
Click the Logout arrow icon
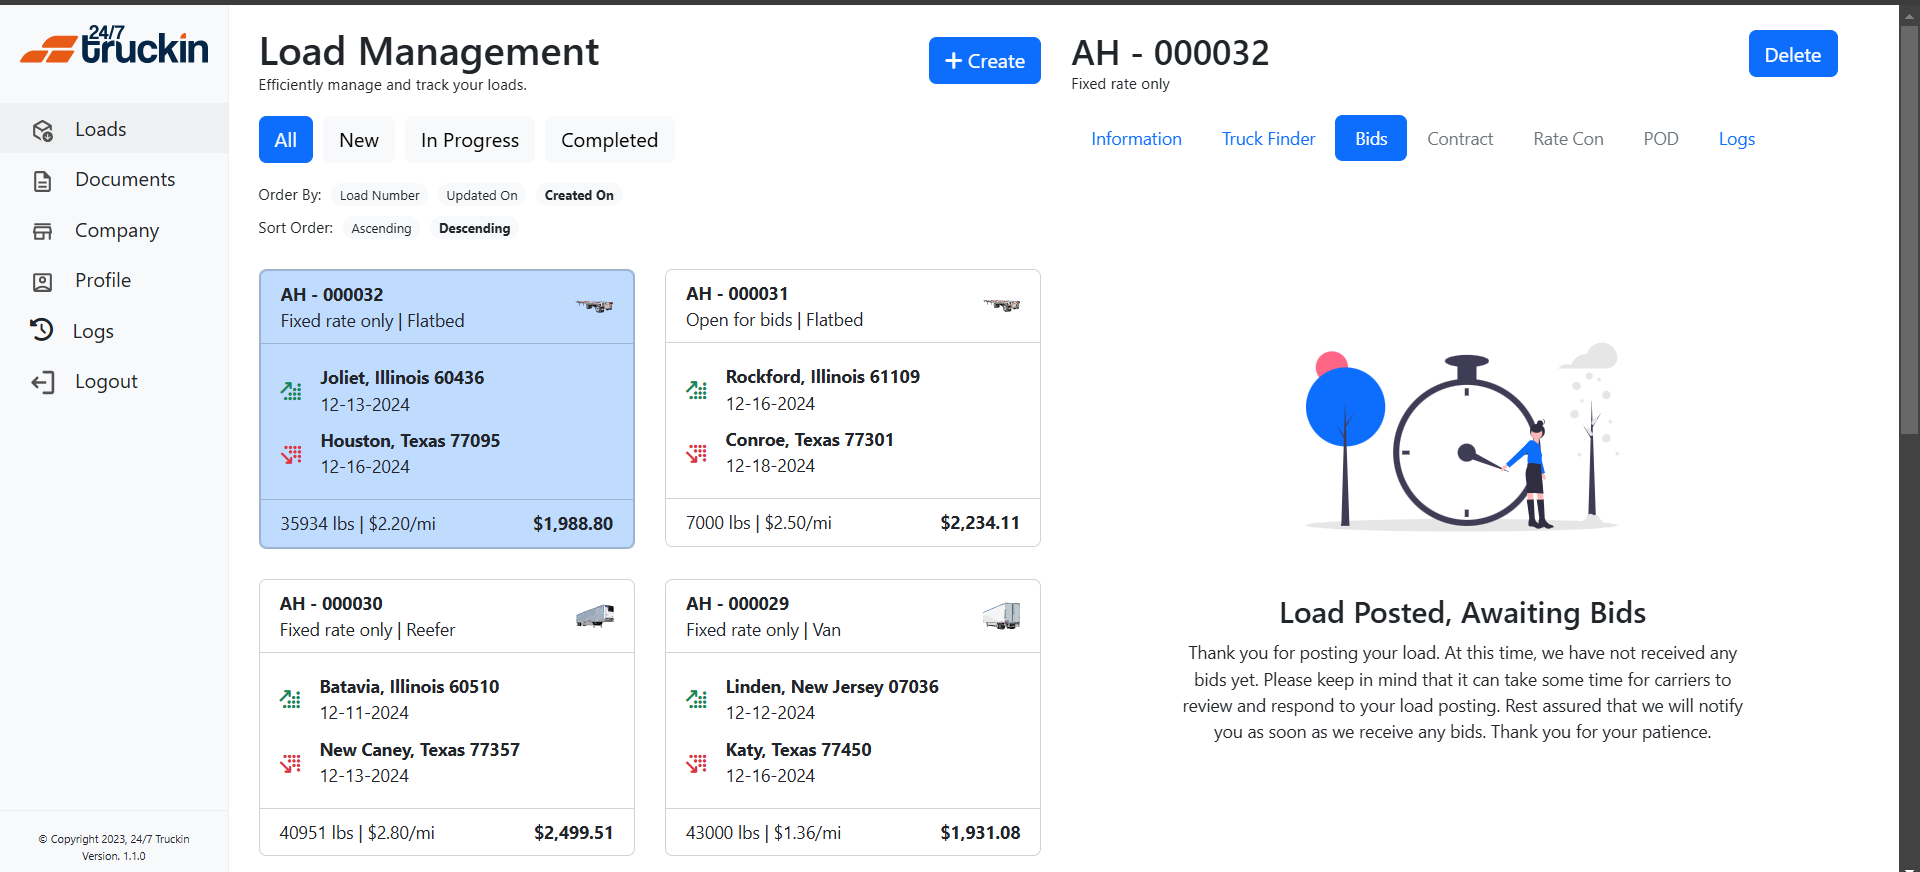(x=43, y=382)
